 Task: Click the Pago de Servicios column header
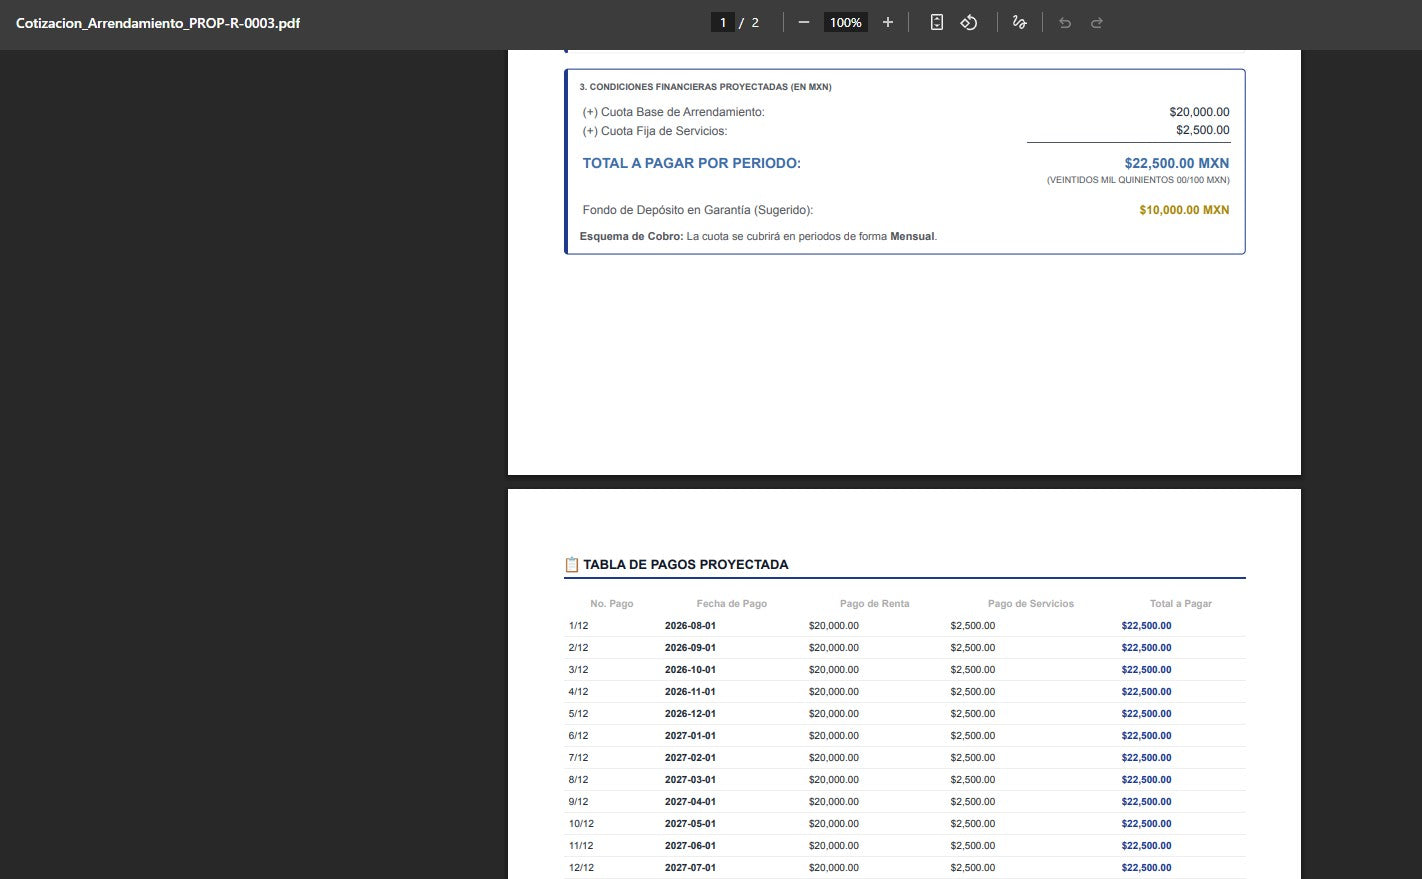1031,604
